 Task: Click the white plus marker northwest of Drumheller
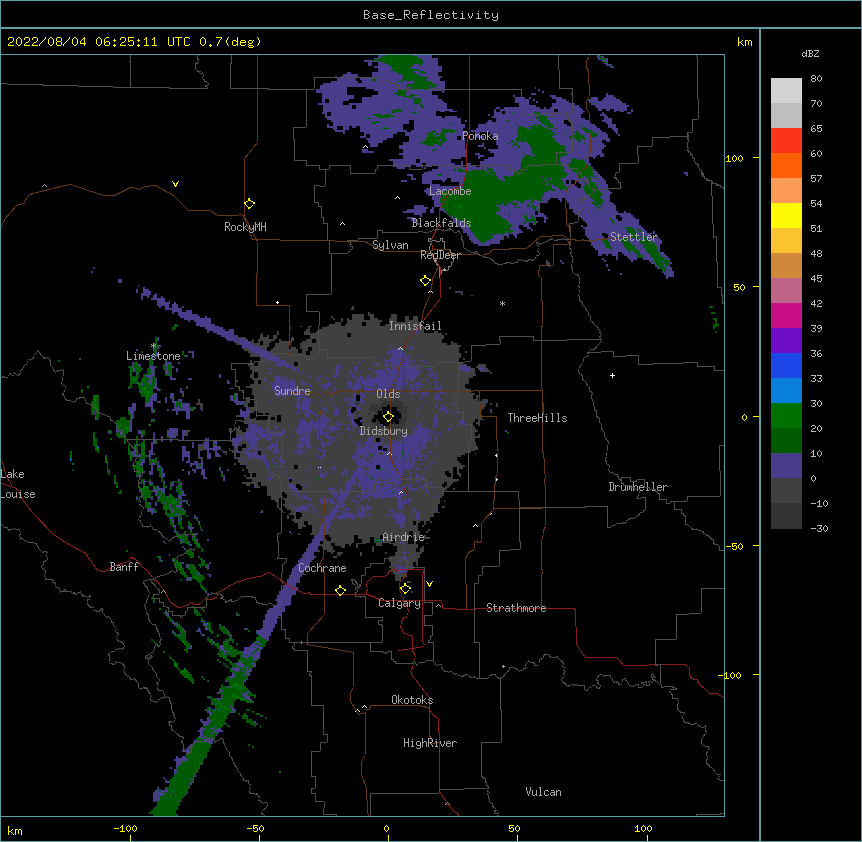(x=612, y=375)
